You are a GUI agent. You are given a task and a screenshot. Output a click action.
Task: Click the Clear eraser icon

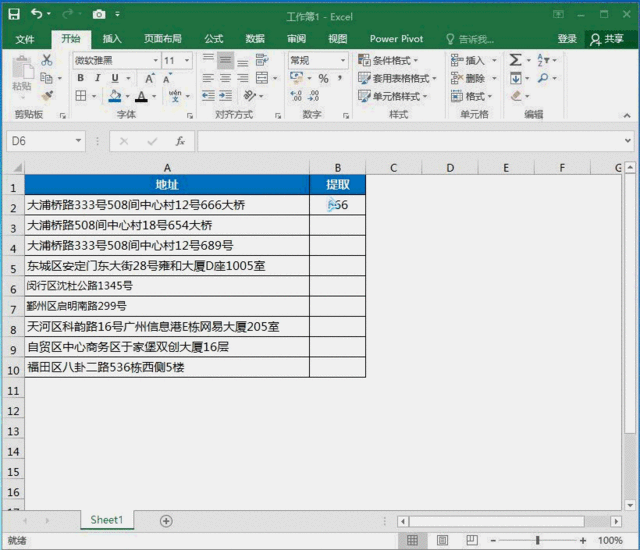click(x=516, y=96)
